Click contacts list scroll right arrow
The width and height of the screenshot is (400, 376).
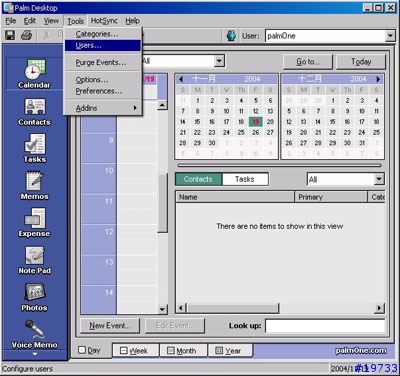pos(379,308)
